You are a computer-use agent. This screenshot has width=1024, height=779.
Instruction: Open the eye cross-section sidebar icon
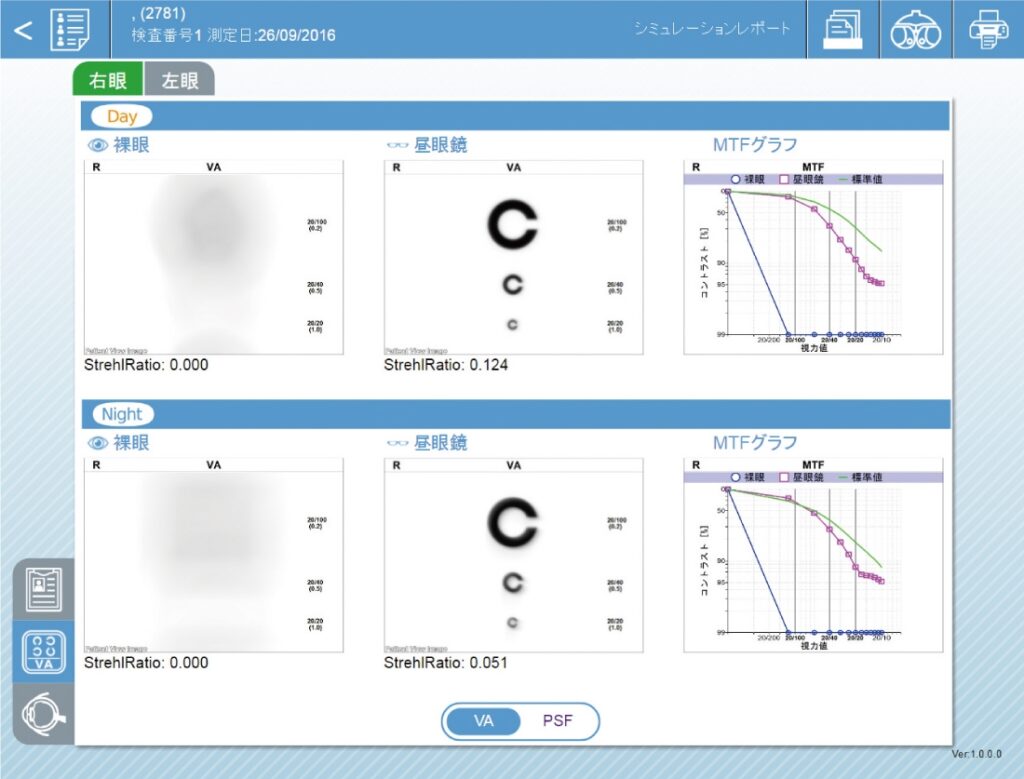(x=44, y=714)
